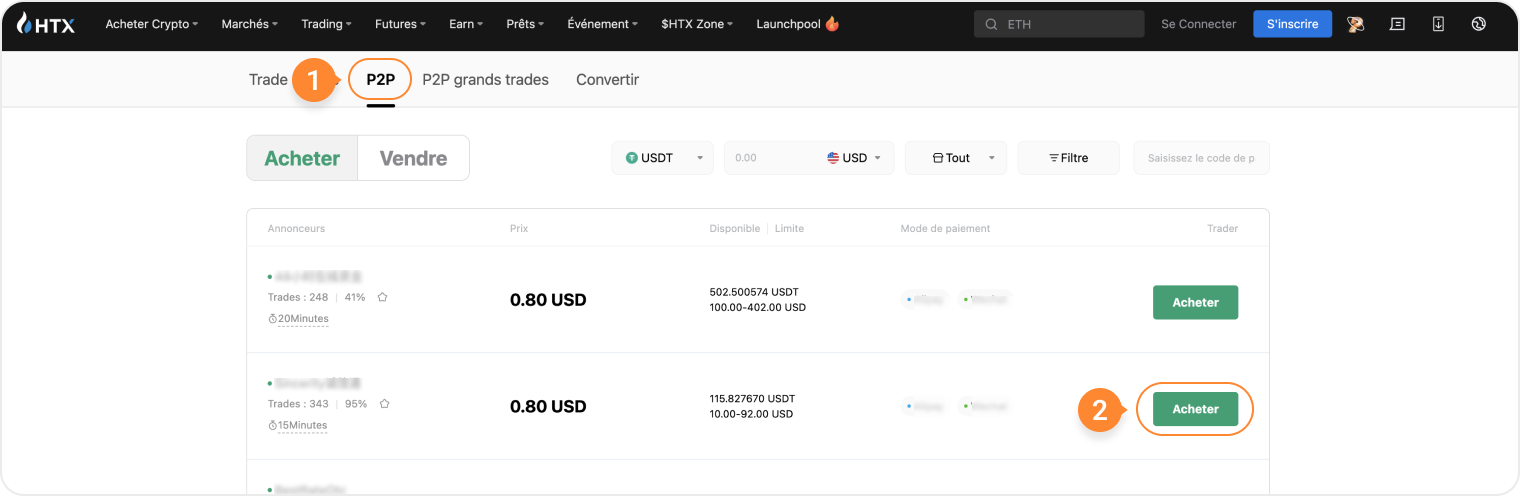Open the rewards mascot icon in header

click(1356, 24)
